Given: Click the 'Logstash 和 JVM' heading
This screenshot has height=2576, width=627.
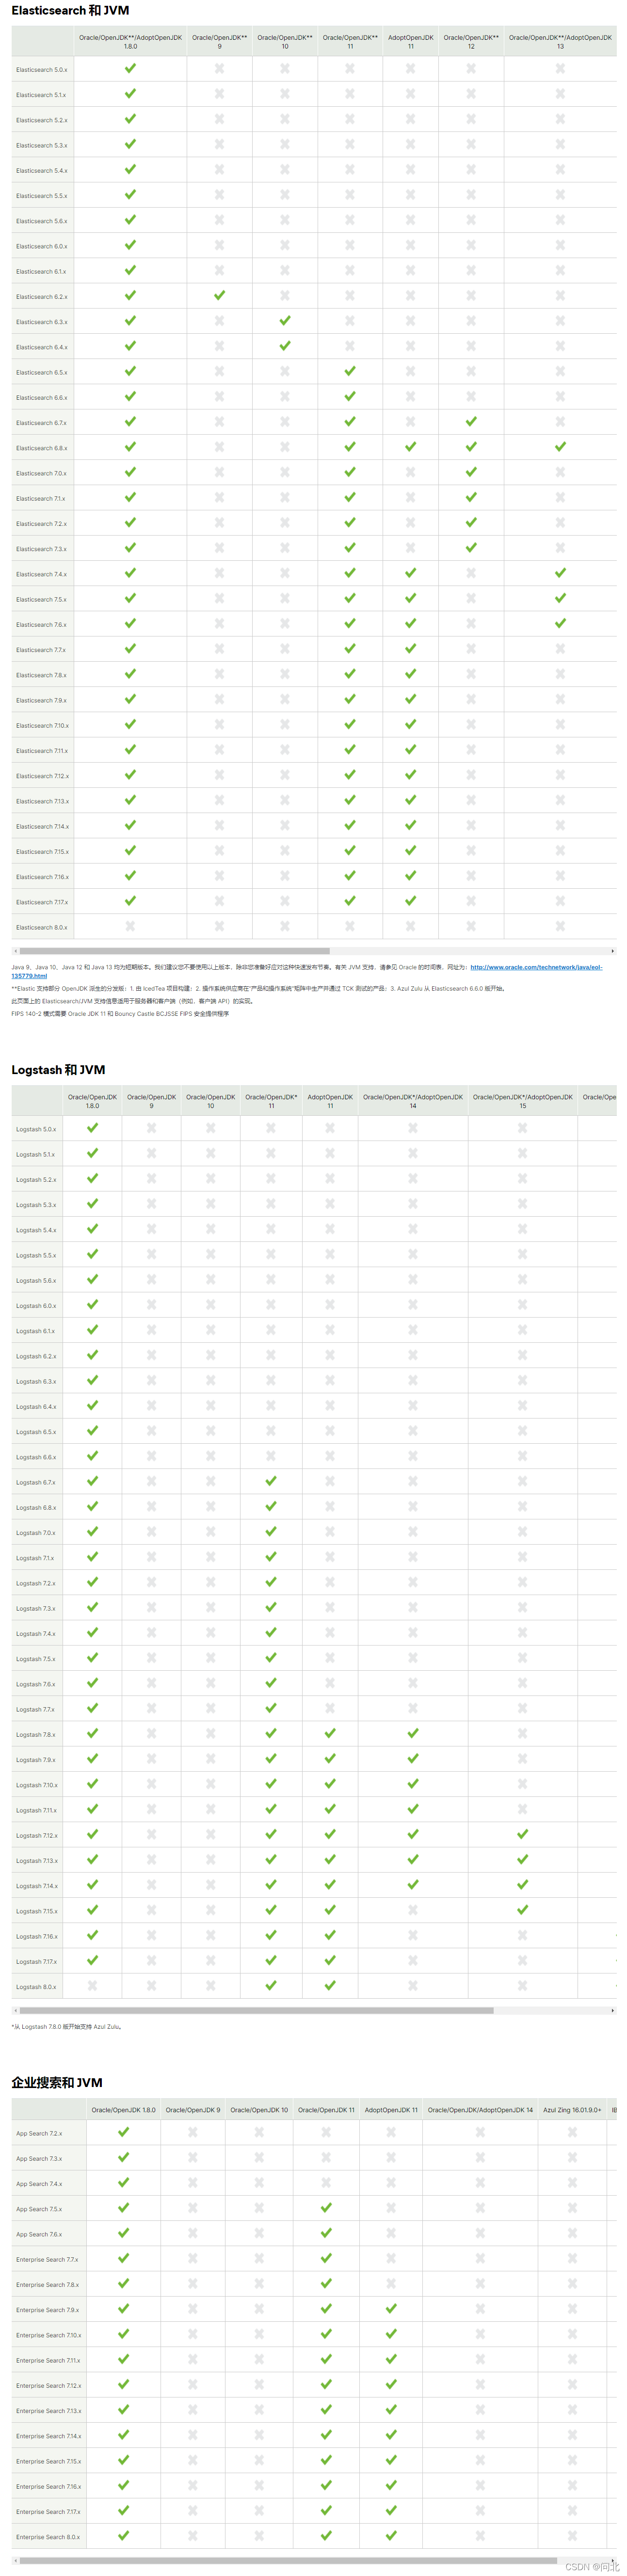Looking at the screenshot, I should 58,1070.
